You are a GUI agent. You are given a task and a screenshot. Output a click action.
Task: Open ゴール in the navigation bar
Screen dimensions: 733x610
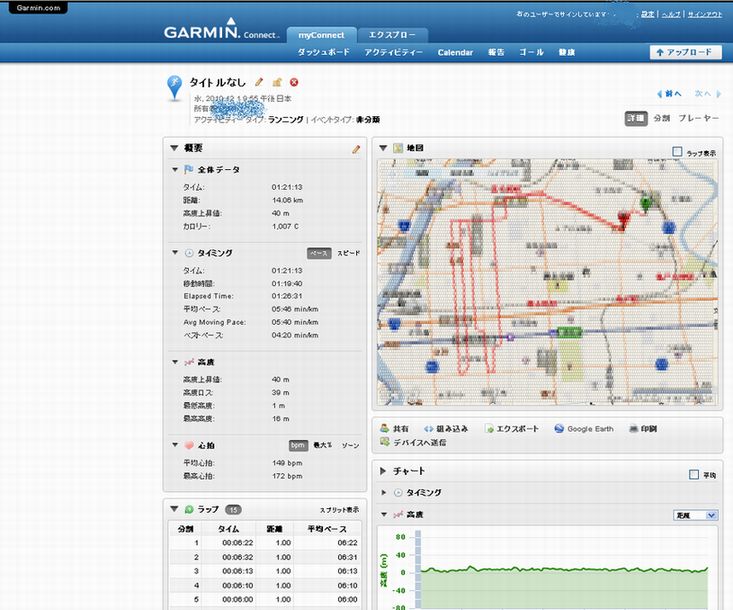(x=531, y=52)
